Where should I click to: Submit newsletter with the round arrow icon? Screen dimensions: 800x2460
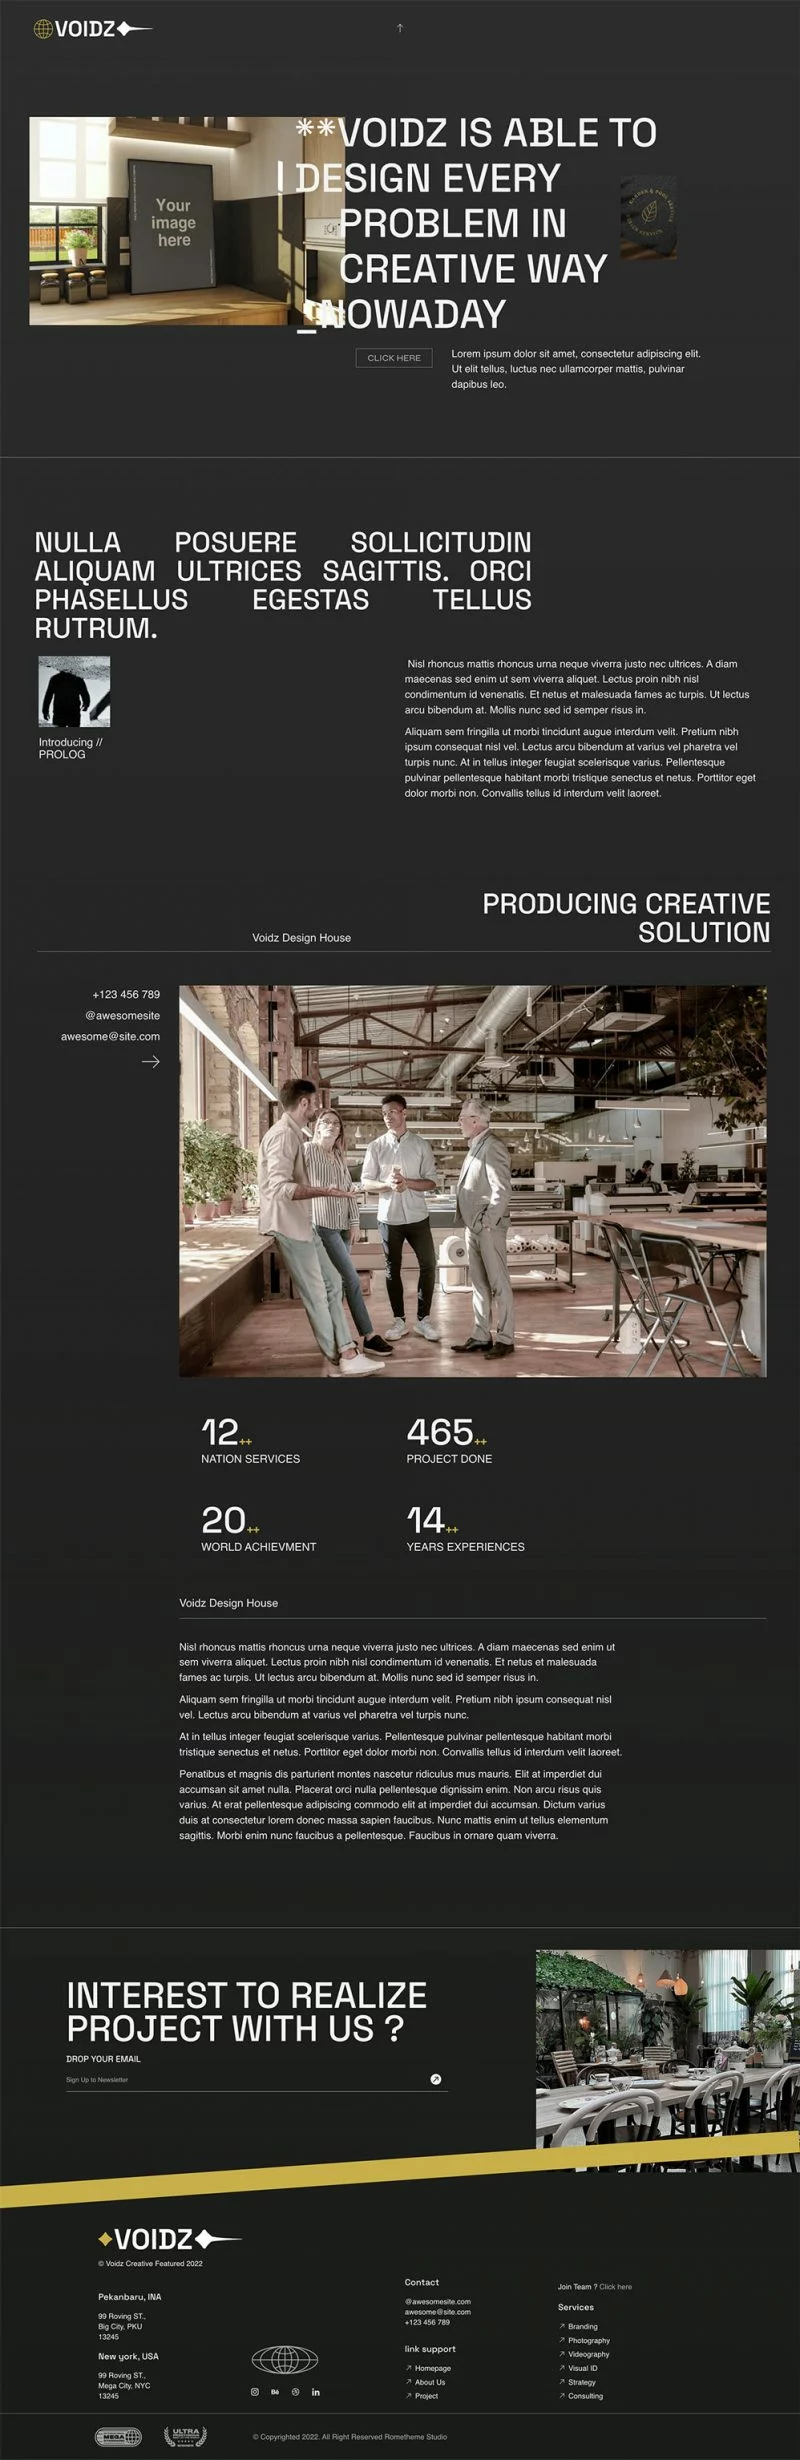coord(435,2079)
